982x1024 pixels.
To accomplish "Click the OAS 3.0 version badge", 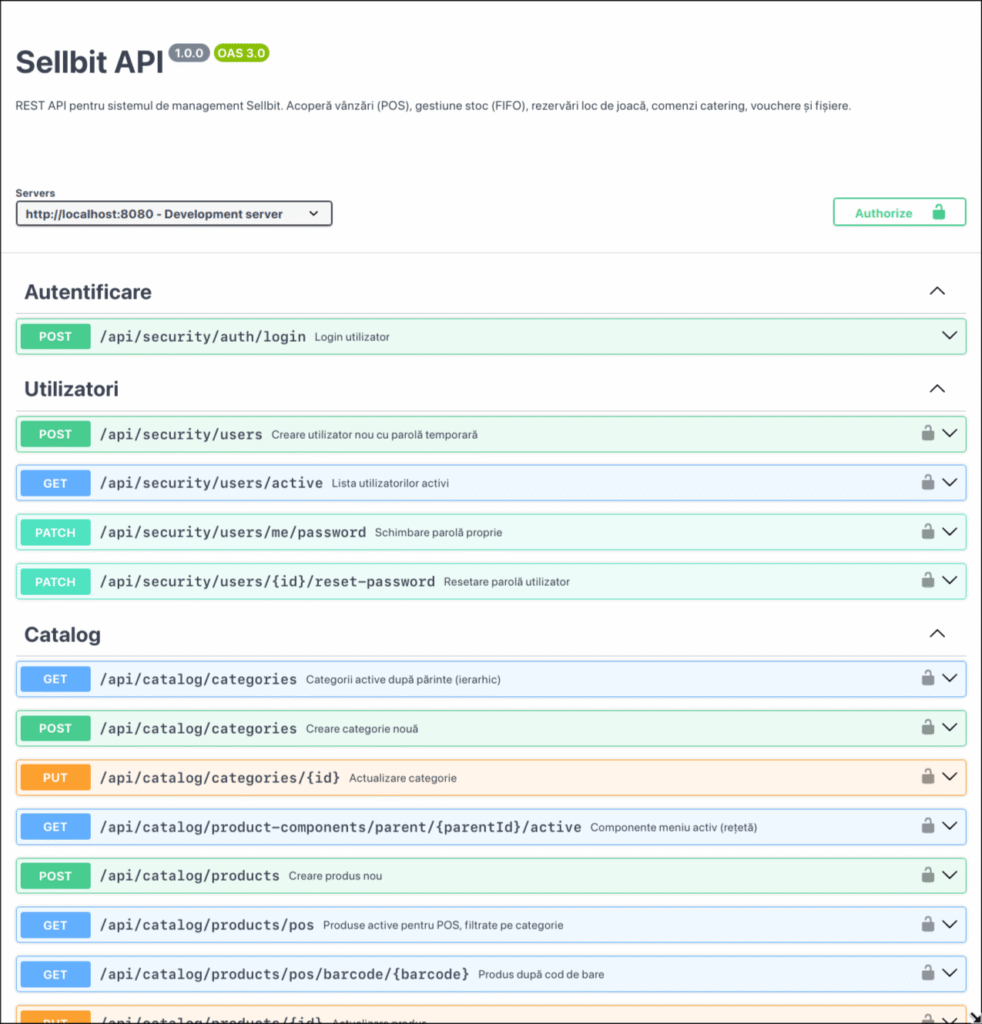I will click(242, 53).
